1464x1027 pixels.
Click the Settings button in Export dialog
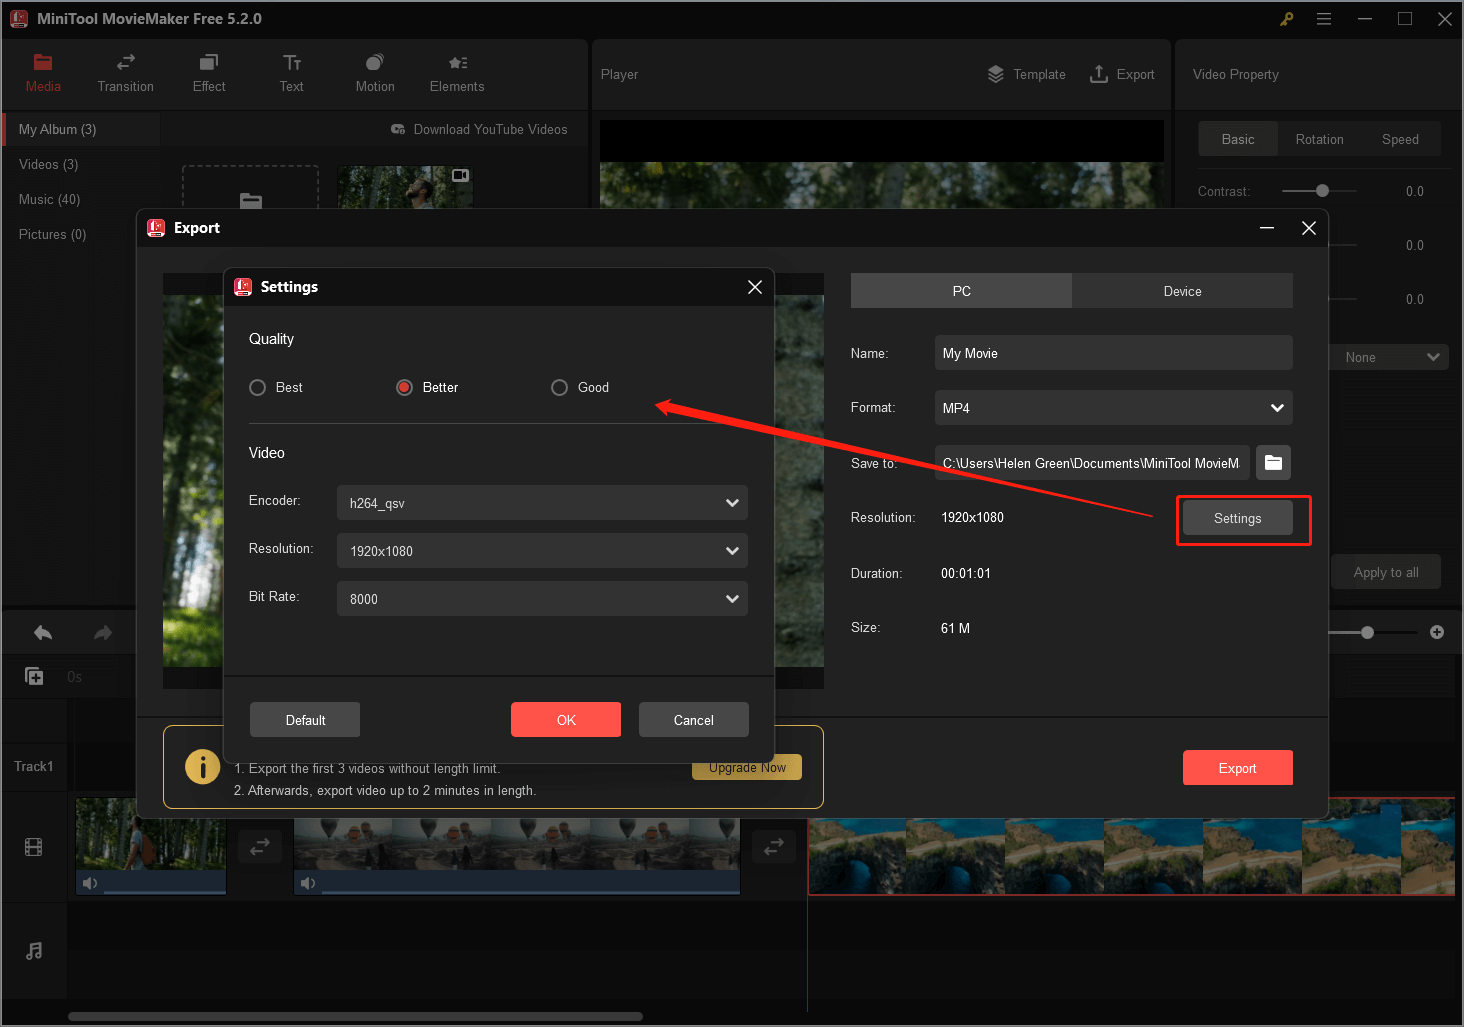pos(1238,518)
